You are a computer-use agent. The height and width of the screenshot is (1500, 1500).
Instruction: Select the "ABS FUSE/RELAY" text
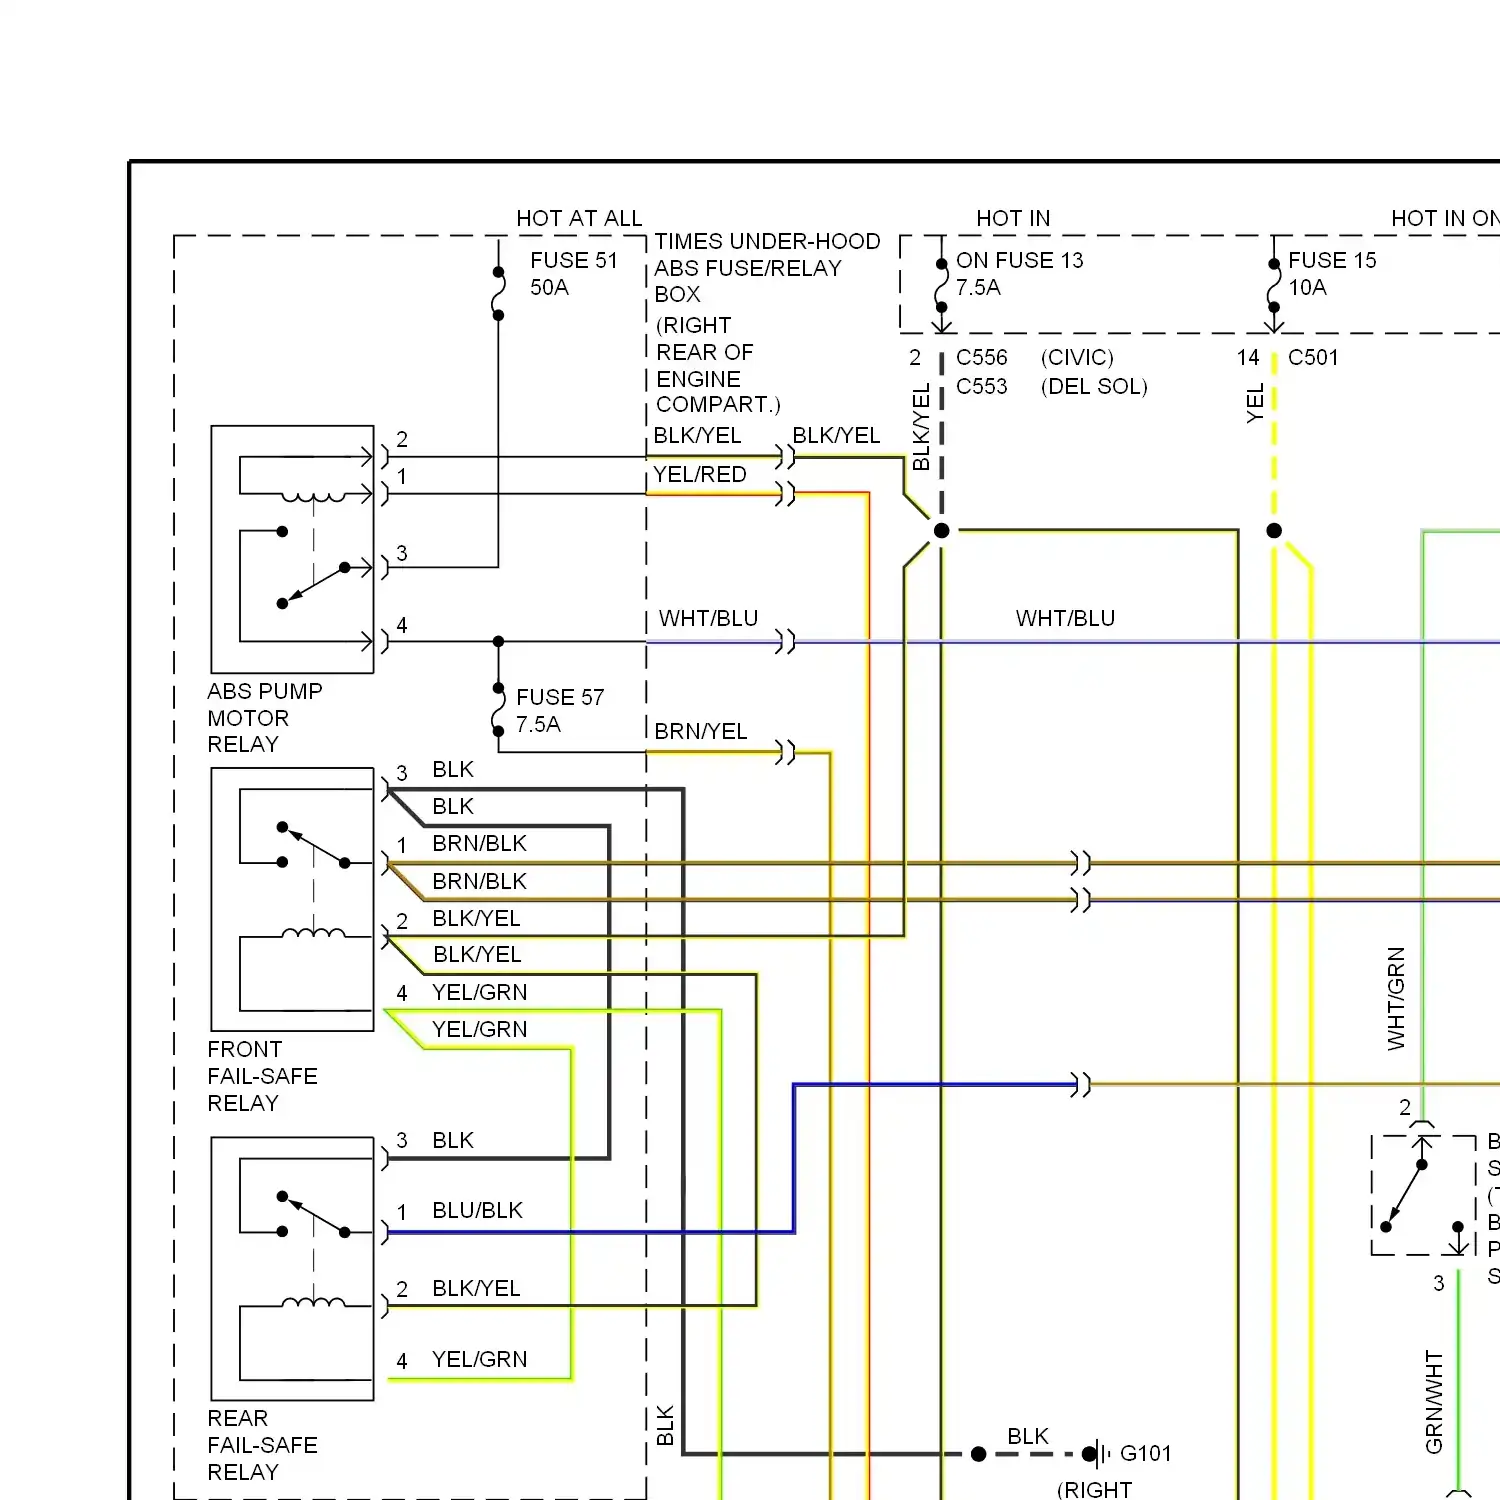[748, 268]
